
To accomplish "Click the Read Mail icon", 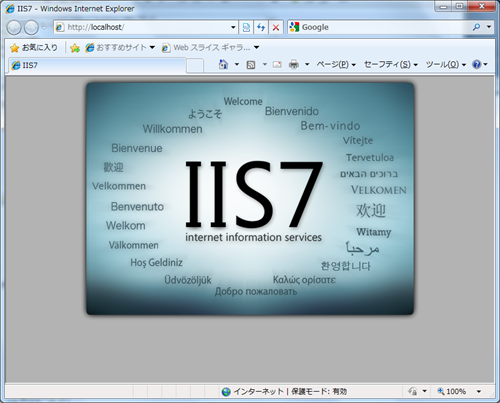I will (277, 64).
